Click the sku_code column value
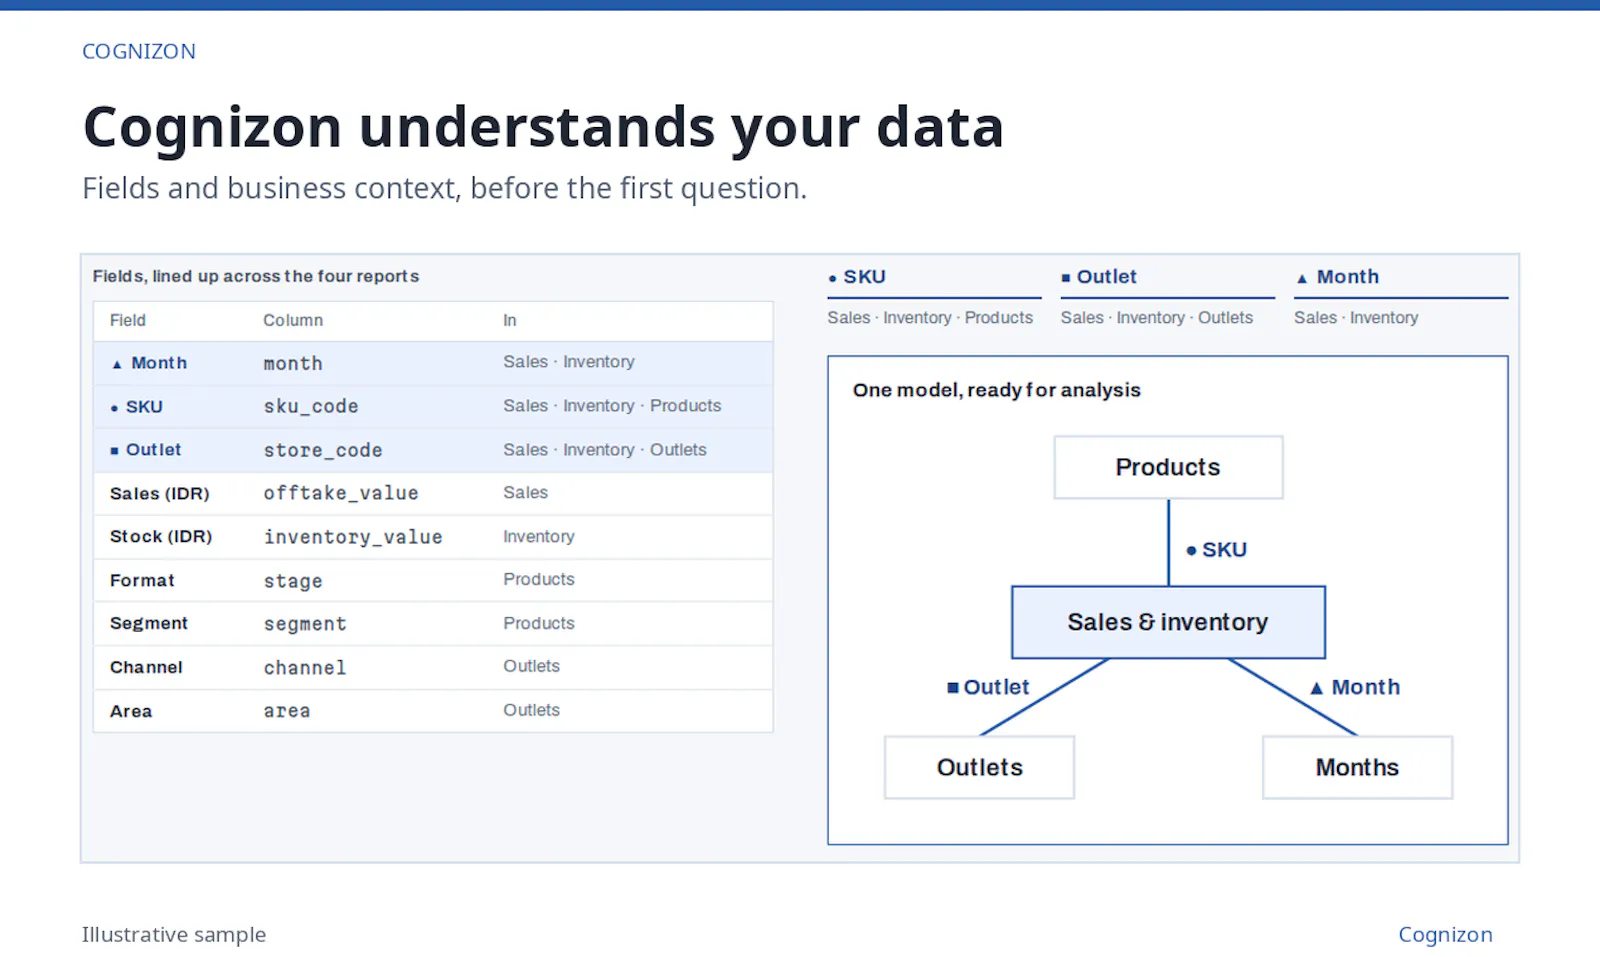The image size is (1600, 957). point(311,407)
